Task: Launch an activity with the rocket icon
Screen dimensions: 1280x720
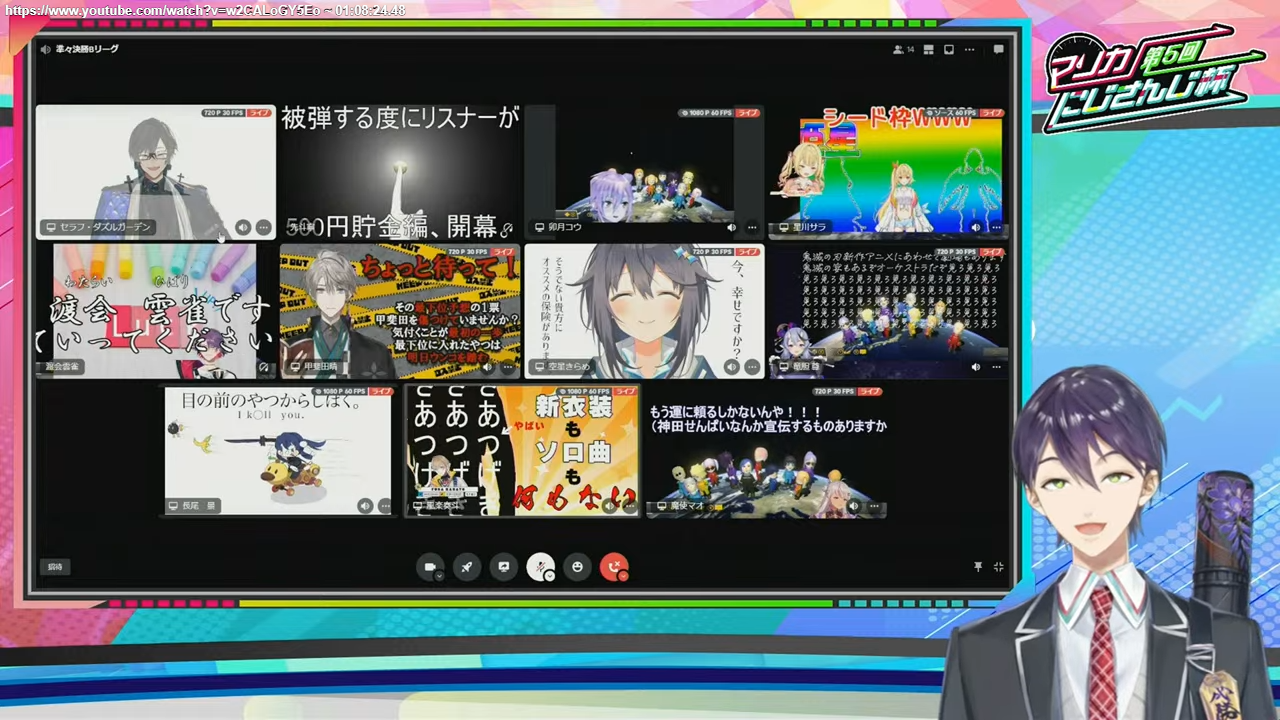Action: (466, 567)
